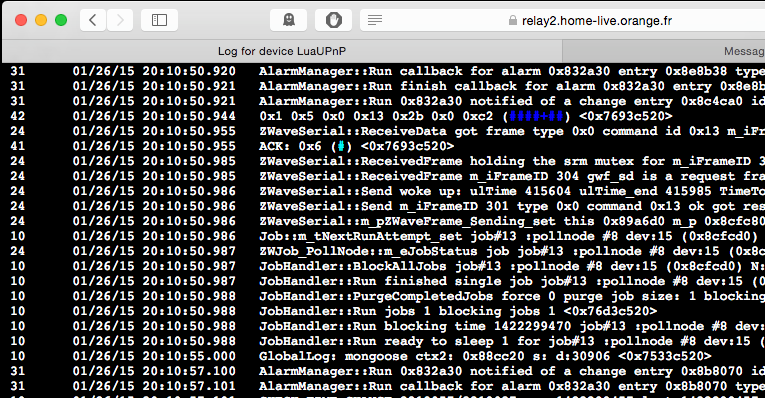Select the log text 'AlarmManager::Run finish callback'

tap(388, 86)
